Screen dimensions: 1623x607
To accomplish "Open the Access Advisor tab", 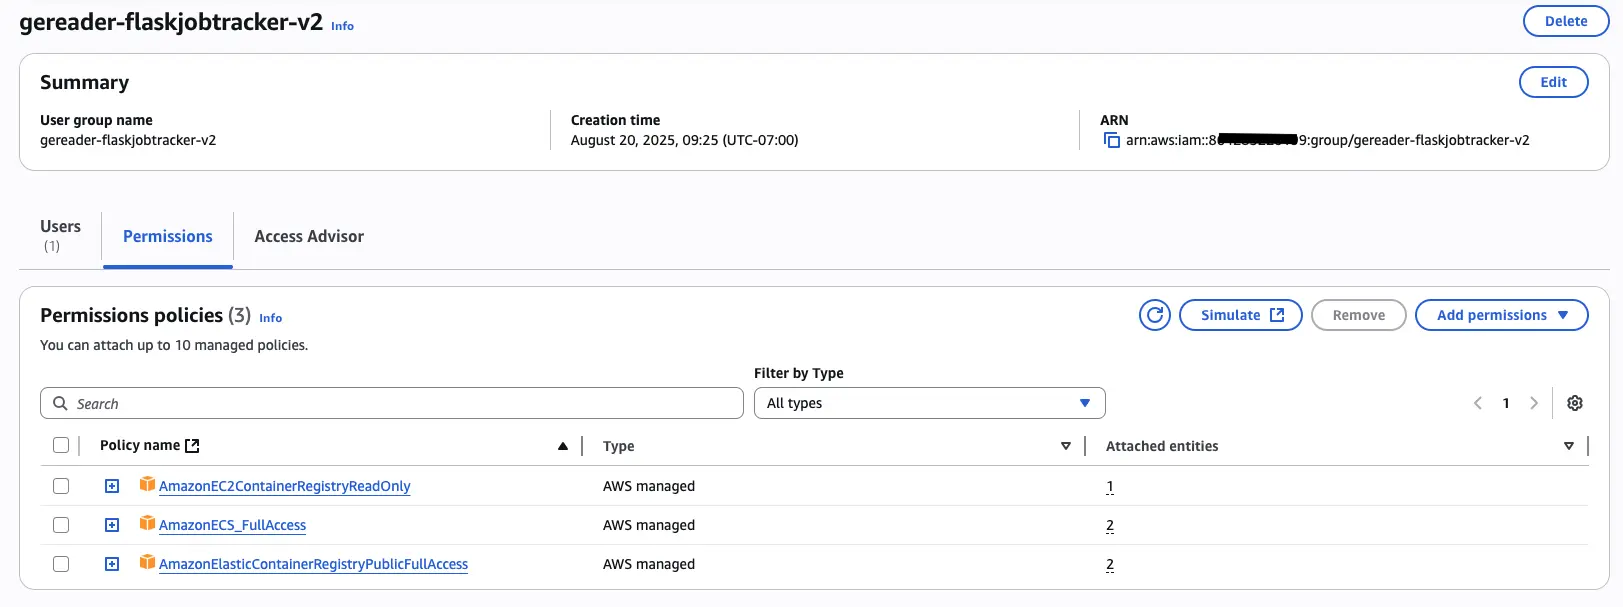I will pyautogui.click(x=309, y=237).
